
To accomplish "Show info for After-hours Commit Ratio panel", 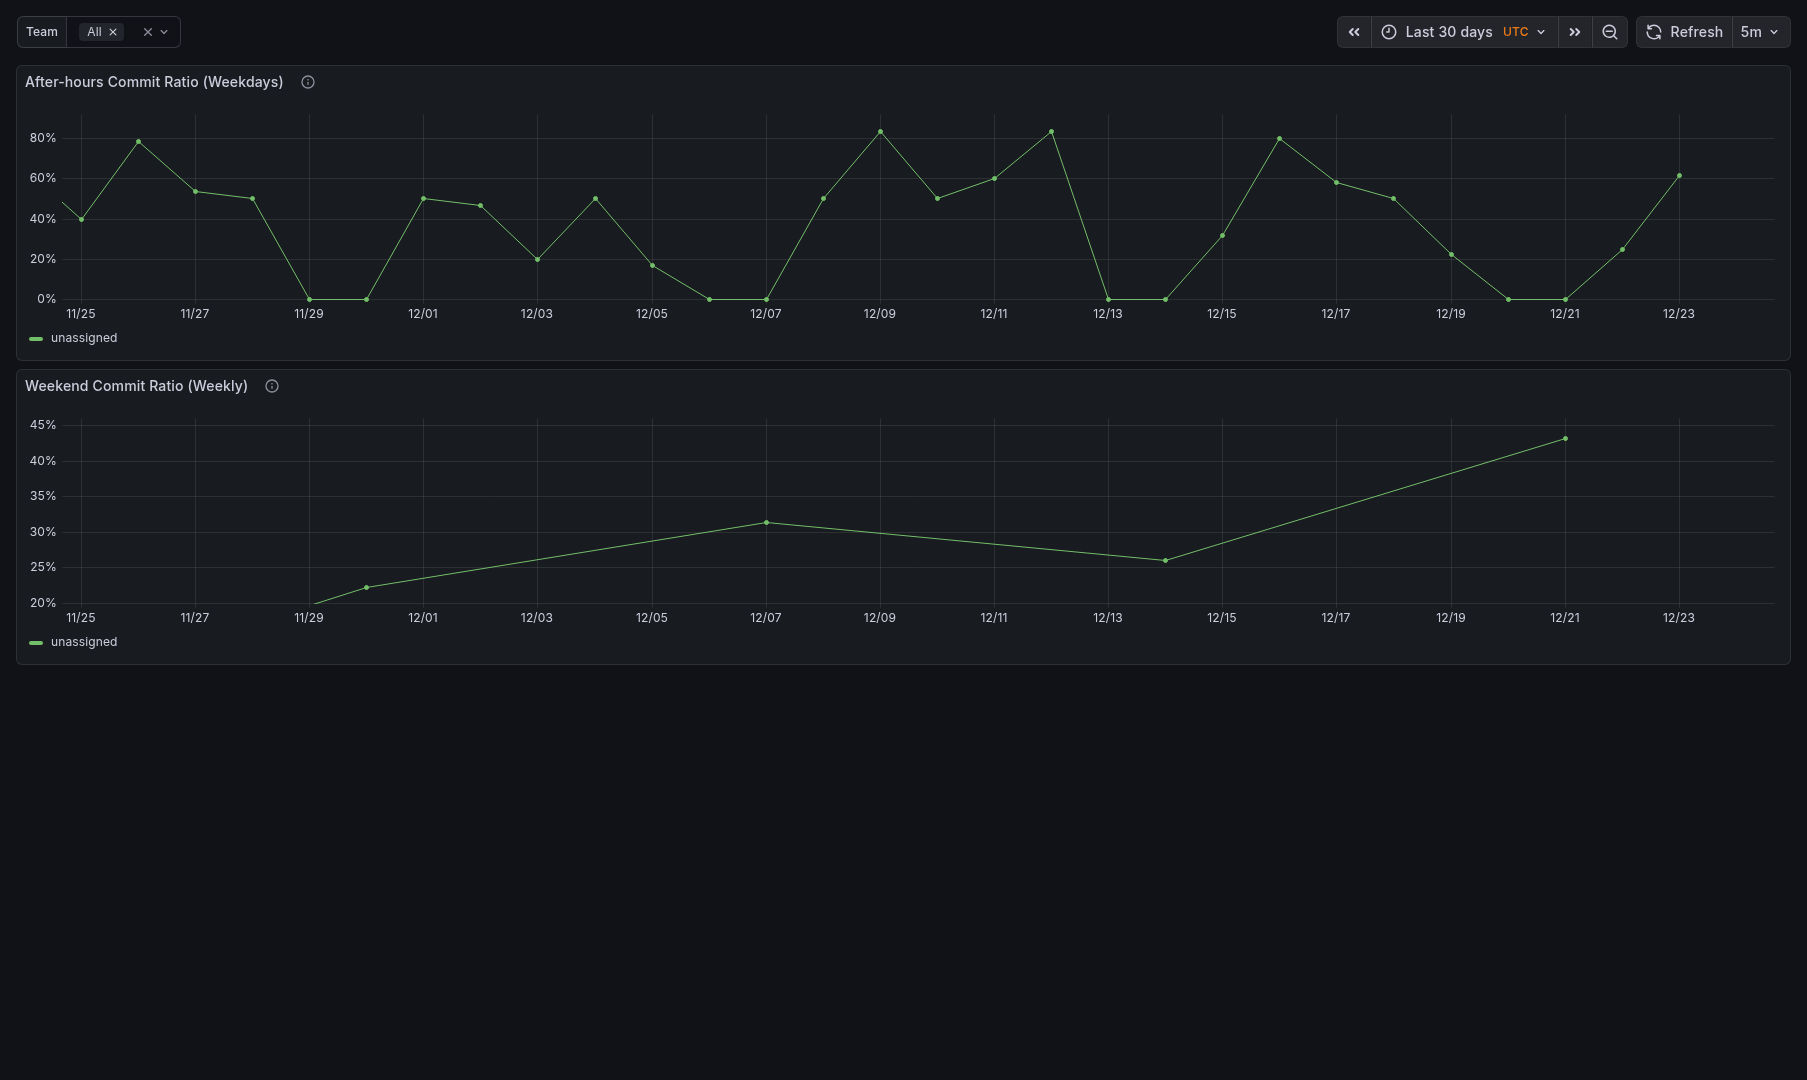I will tap(308, 82).
